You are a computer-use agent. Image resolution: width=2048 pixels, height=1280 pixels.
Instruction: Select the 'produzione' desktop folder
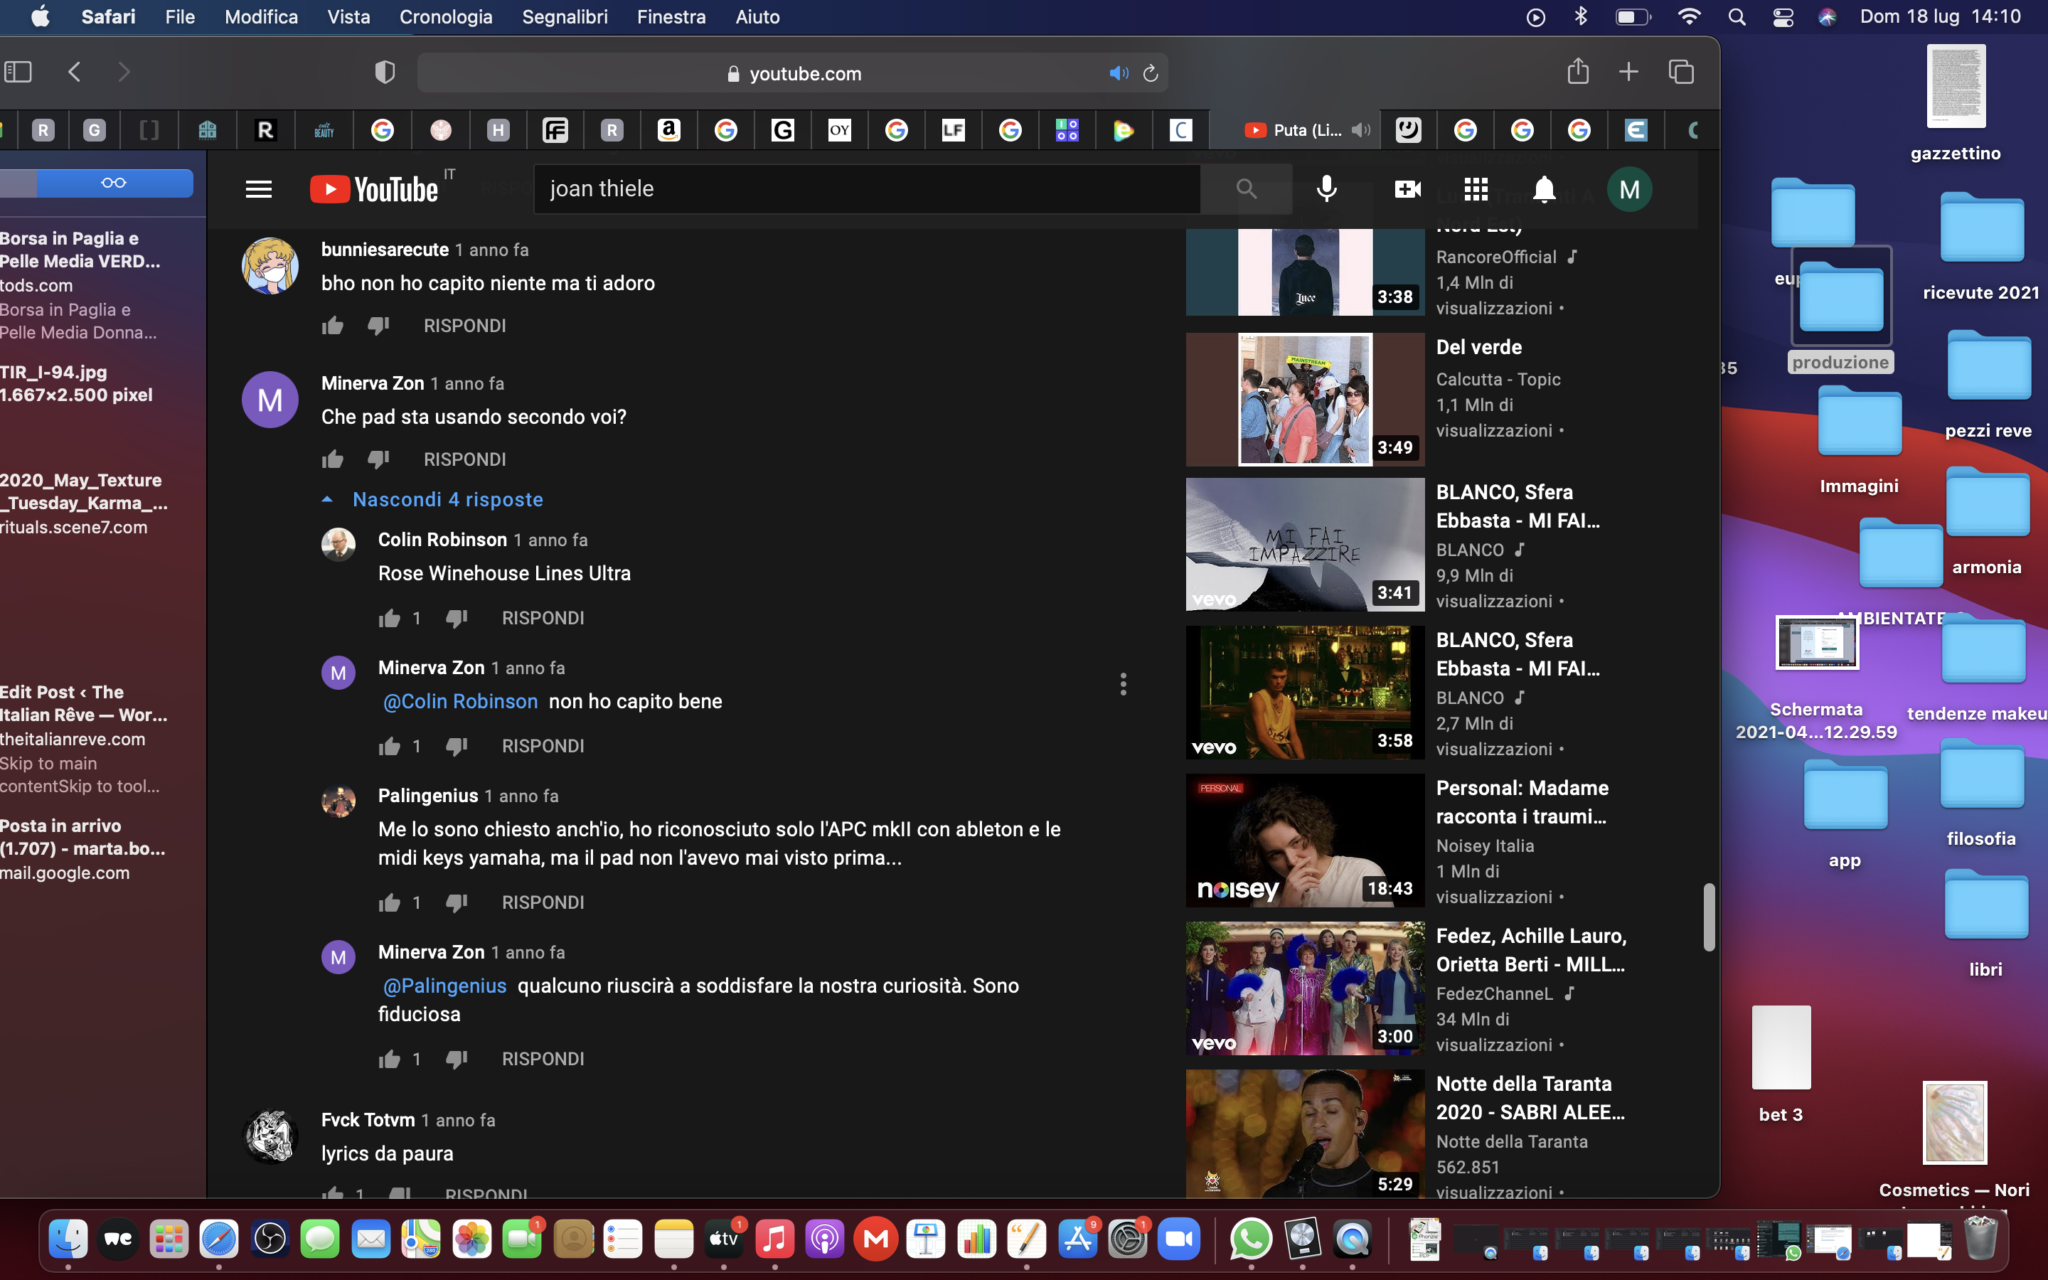click(x=1841, y=311)
